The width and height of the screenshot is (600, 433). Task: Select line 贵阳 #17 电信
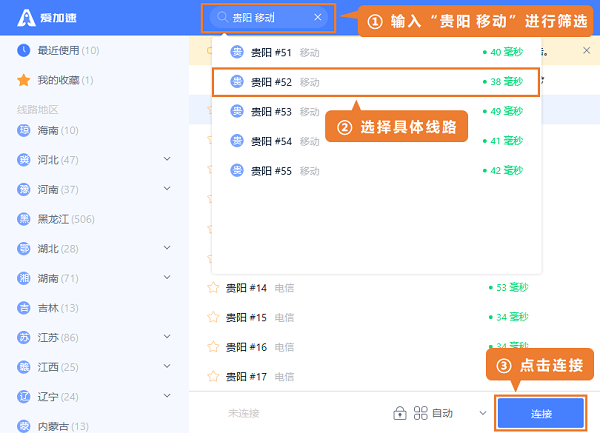click(x=394, y=377)
